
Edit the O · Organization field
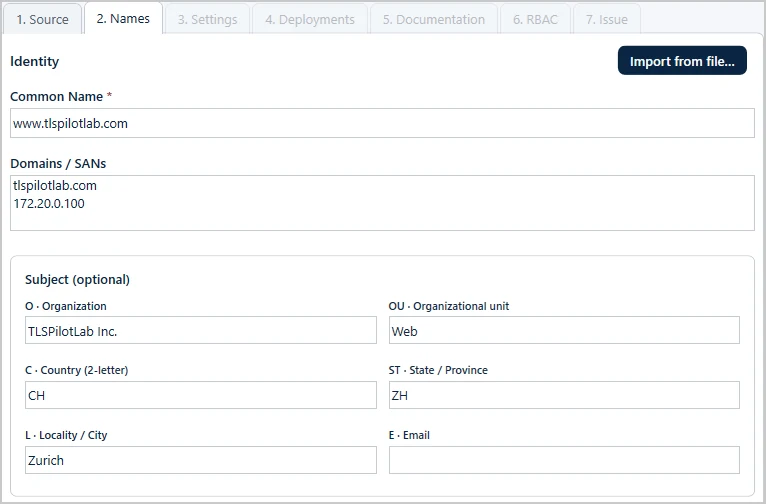201,330
